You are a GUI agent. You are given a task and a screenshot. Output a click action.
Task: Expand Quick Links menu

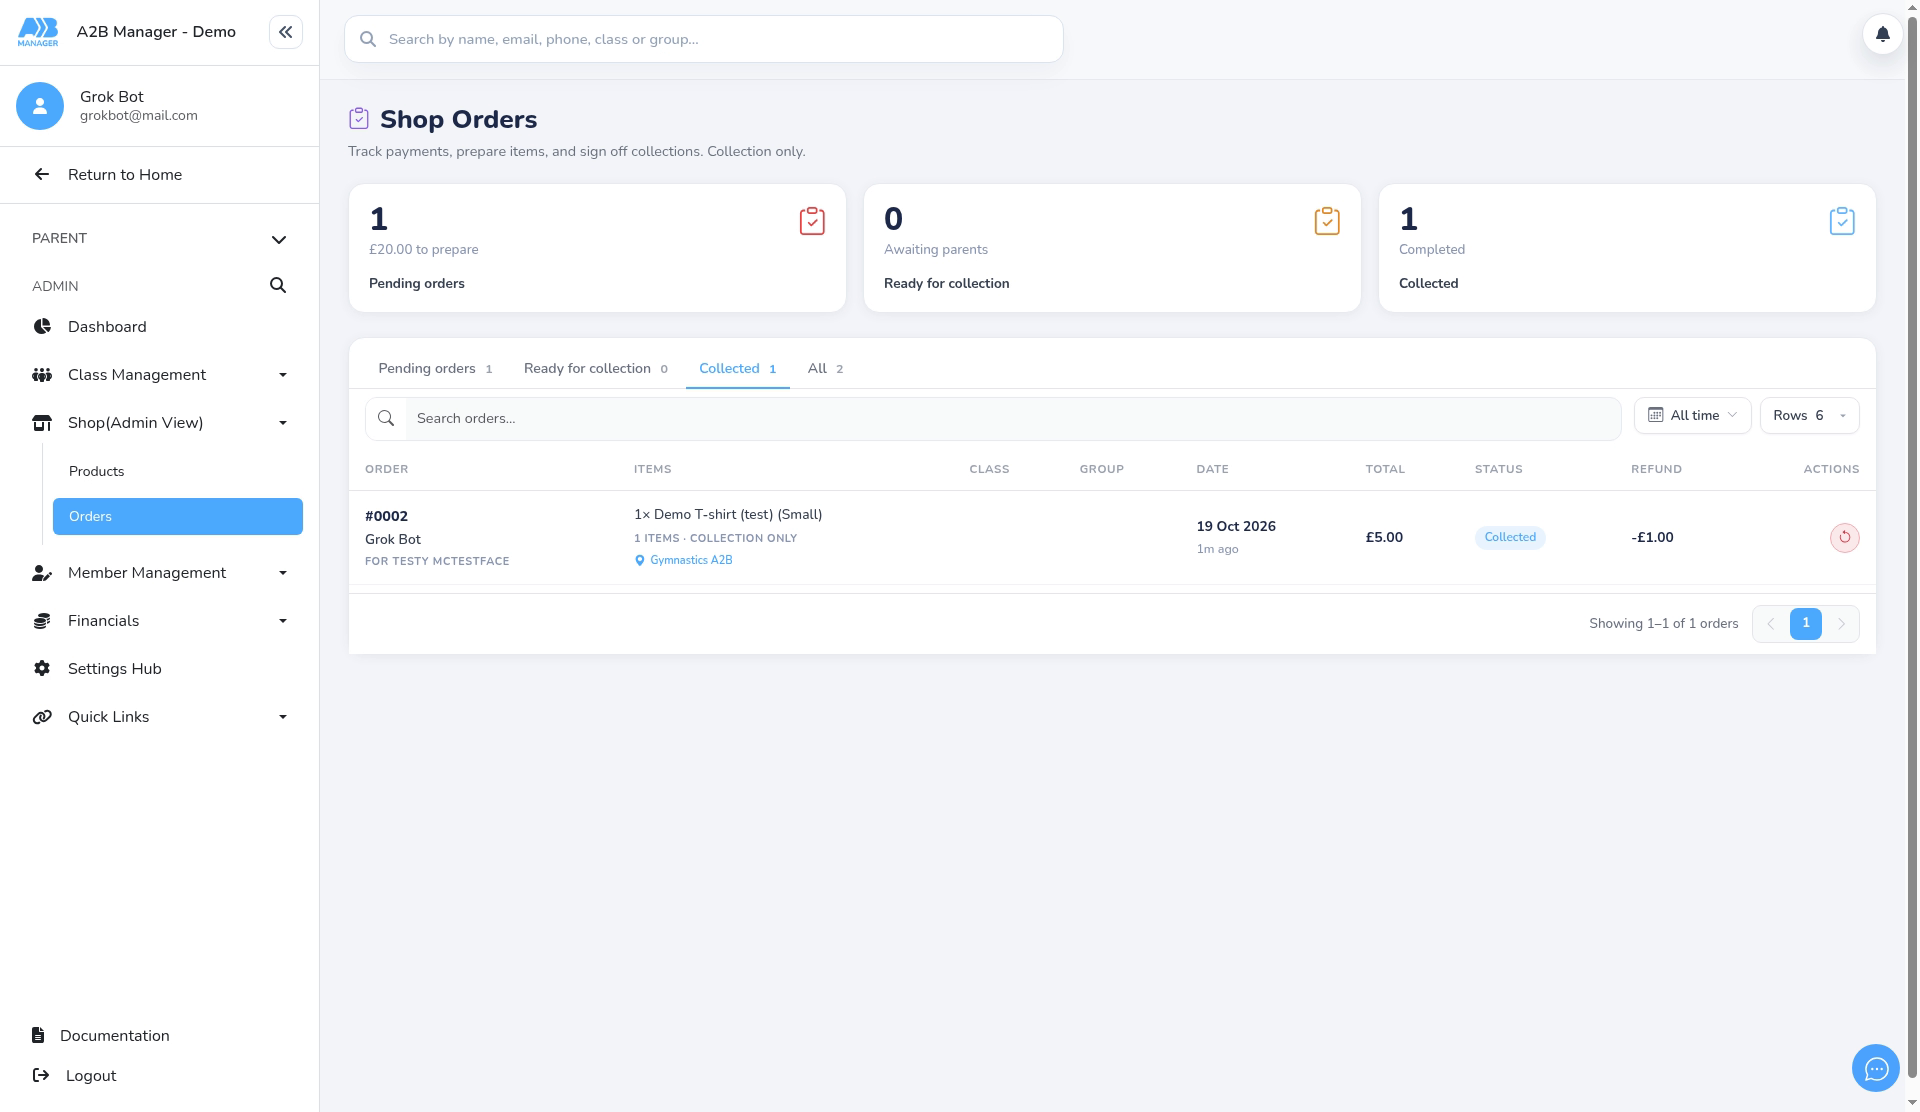(160, 717)
